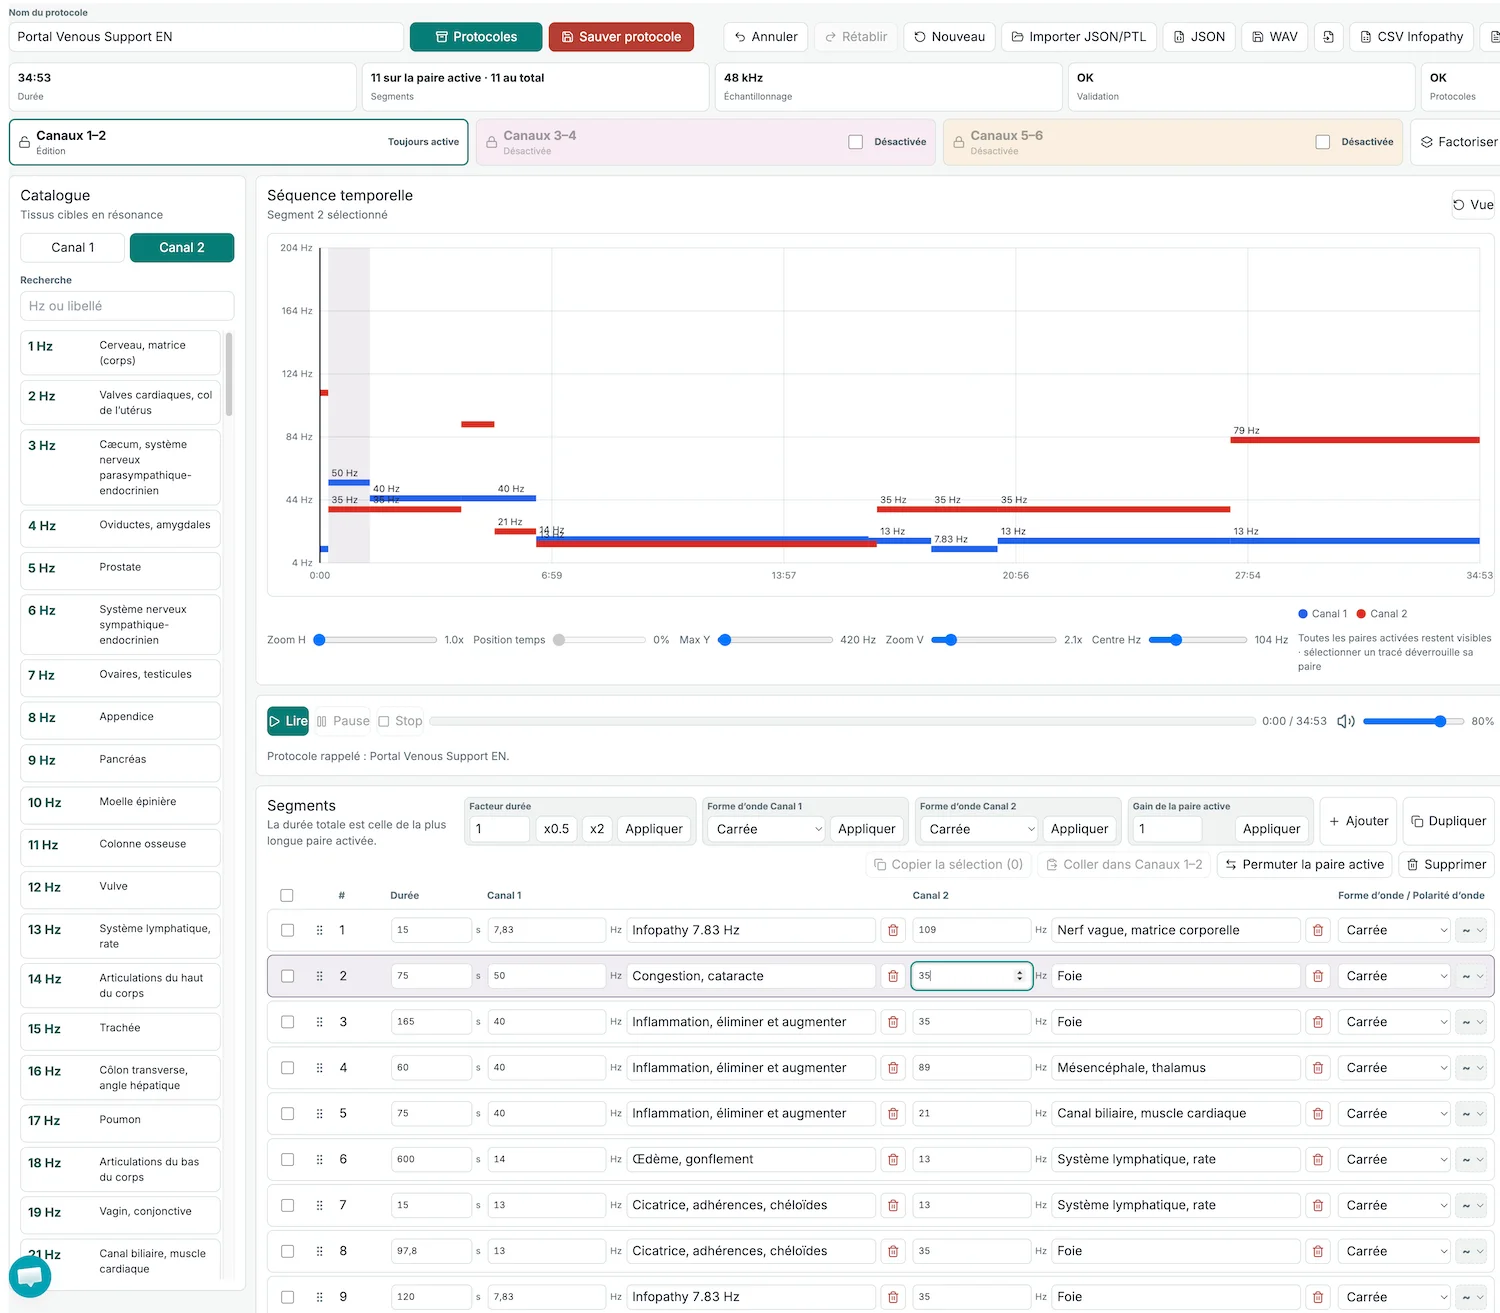Screen dimensions: 1500x1313
Task: Open the Forme d'onde Canal 2 dropdown
Action: [x=980, y=829]
